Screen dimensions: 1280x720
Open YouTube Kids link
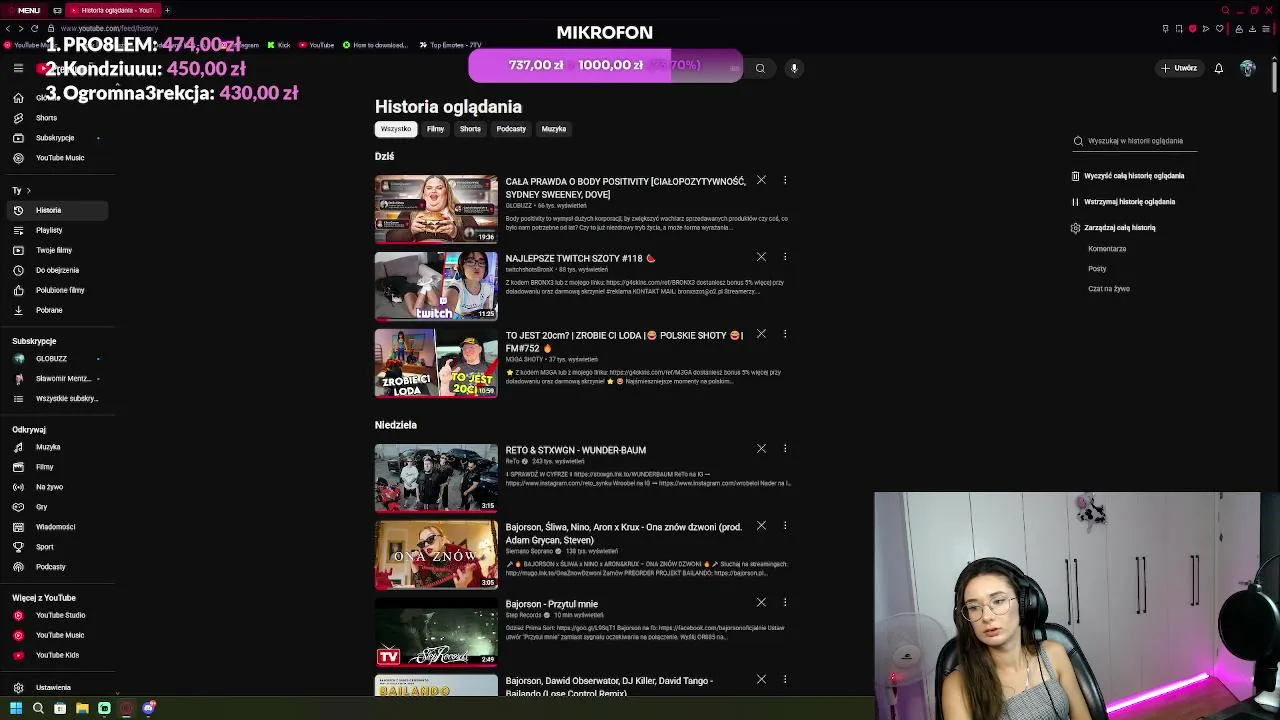[57, 655]
